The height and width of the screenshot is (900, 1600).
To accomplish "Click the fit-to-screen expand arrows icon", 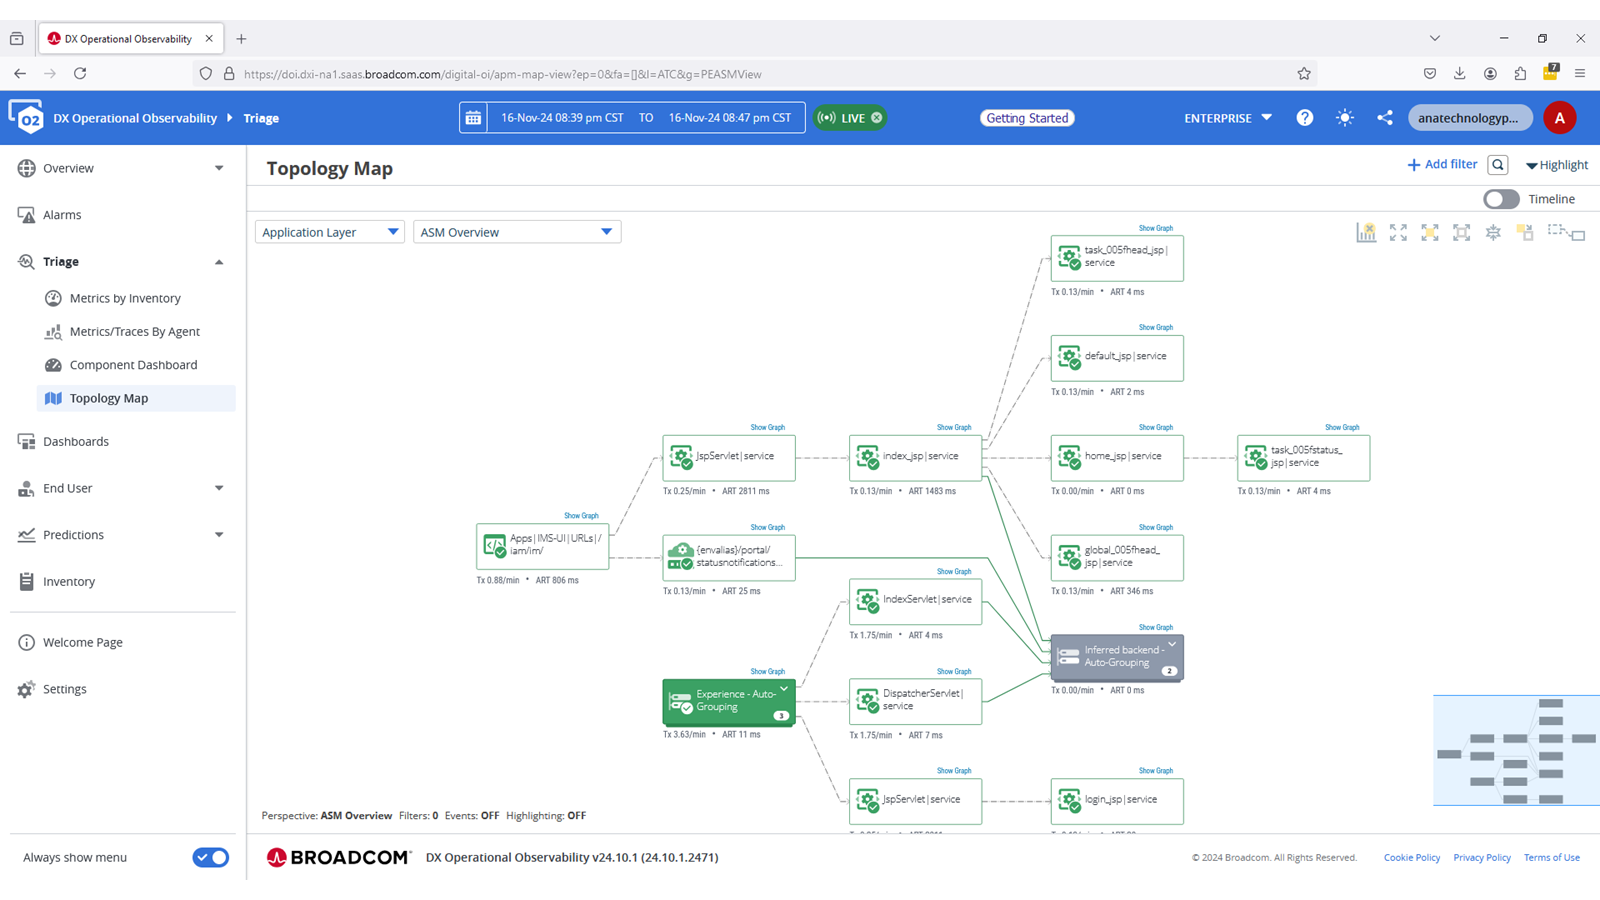I will tap(1398, 233).
